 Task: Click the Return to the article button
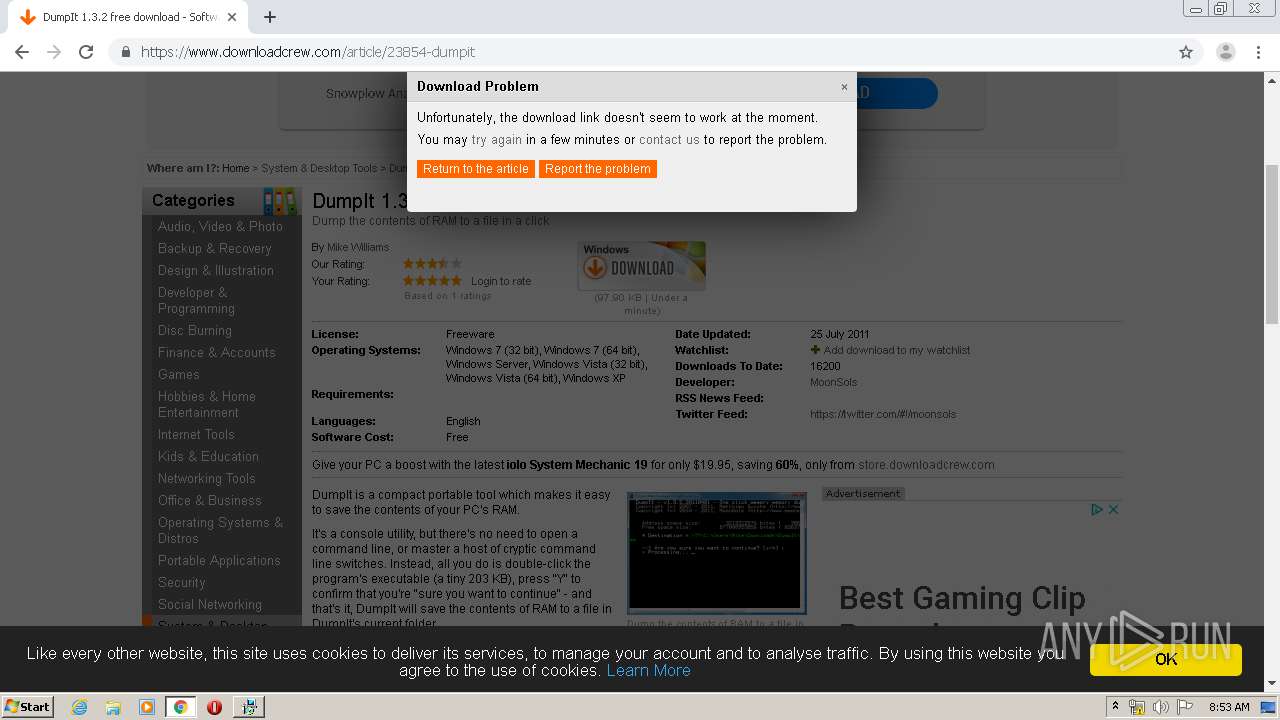click(x=476, y=169)
